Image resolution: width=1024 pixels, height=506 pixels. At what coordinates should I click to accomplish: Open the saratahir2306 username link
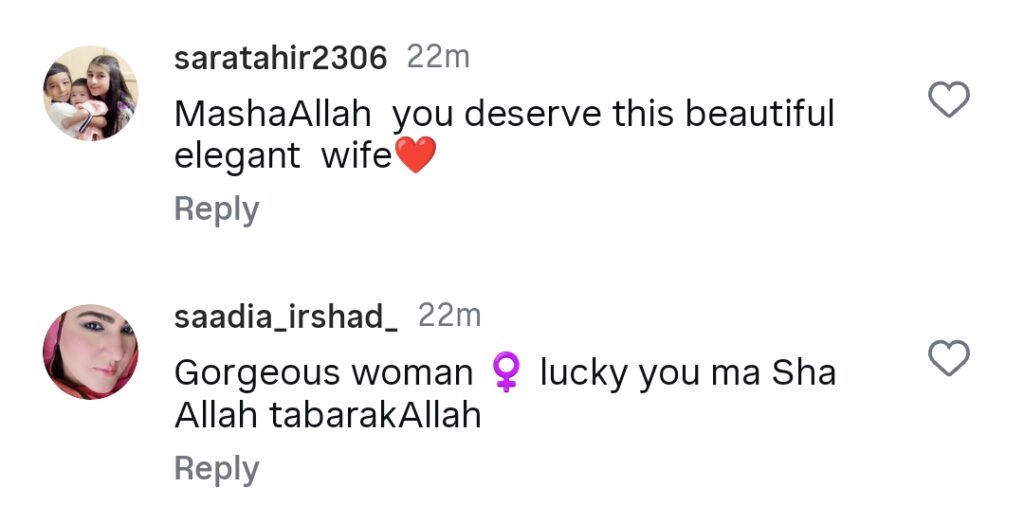280,58
